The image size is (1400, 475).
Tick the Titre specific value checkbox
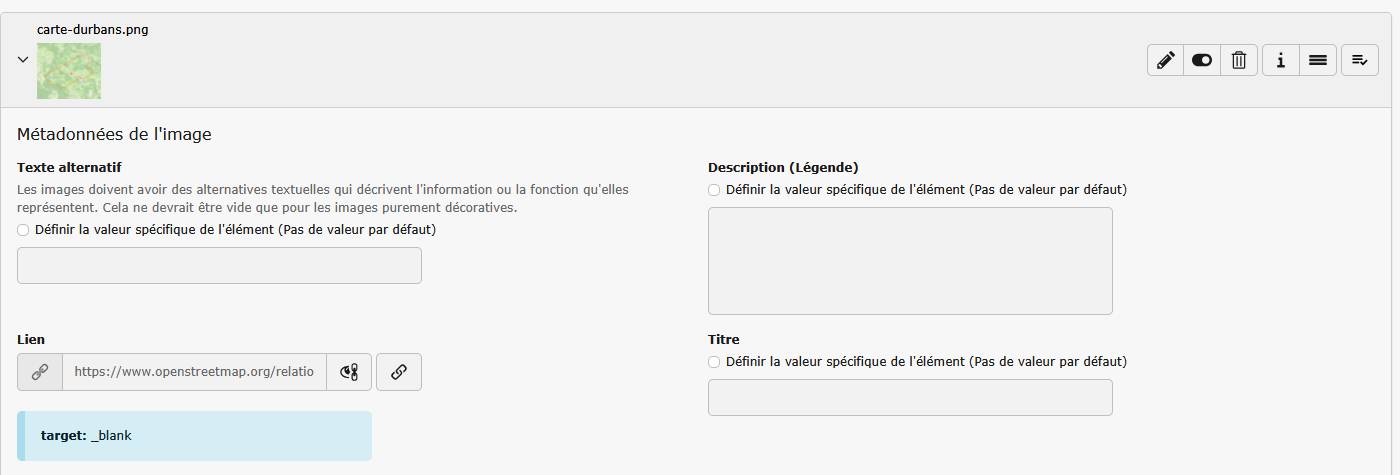(x=714, y=361)
